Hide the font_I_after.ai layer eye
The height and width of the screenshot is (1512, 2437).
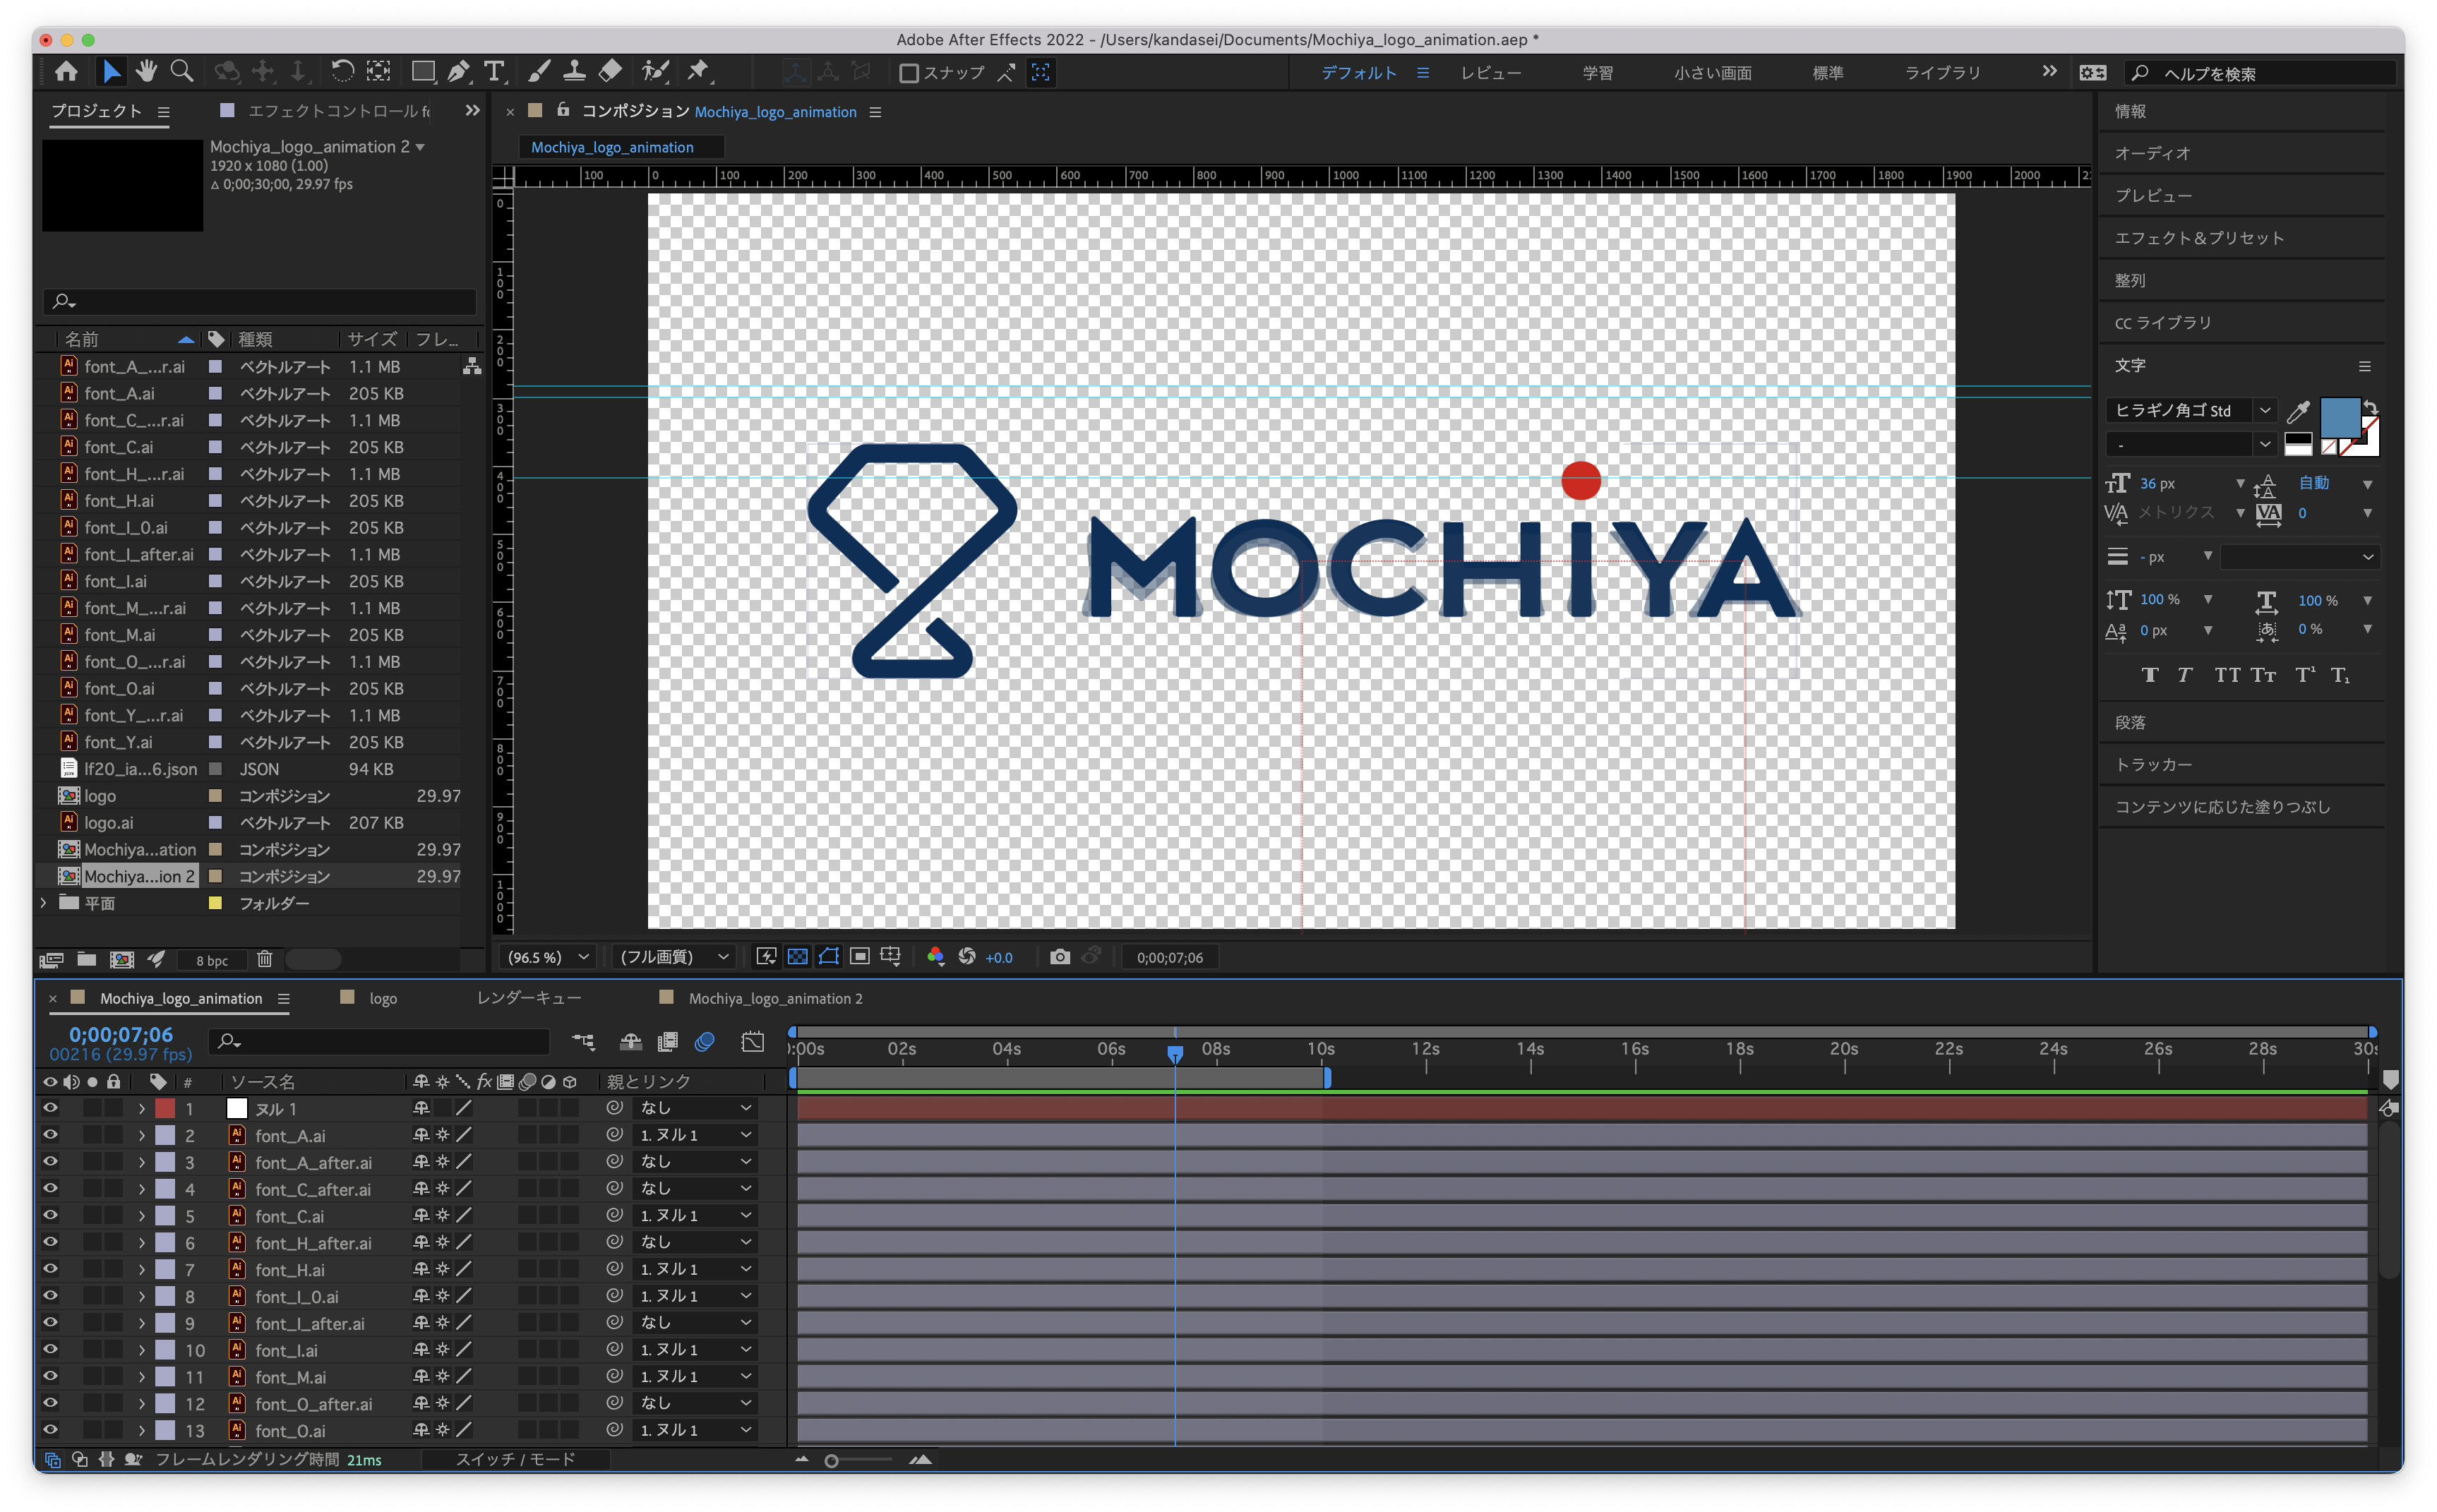(50, 1322)
